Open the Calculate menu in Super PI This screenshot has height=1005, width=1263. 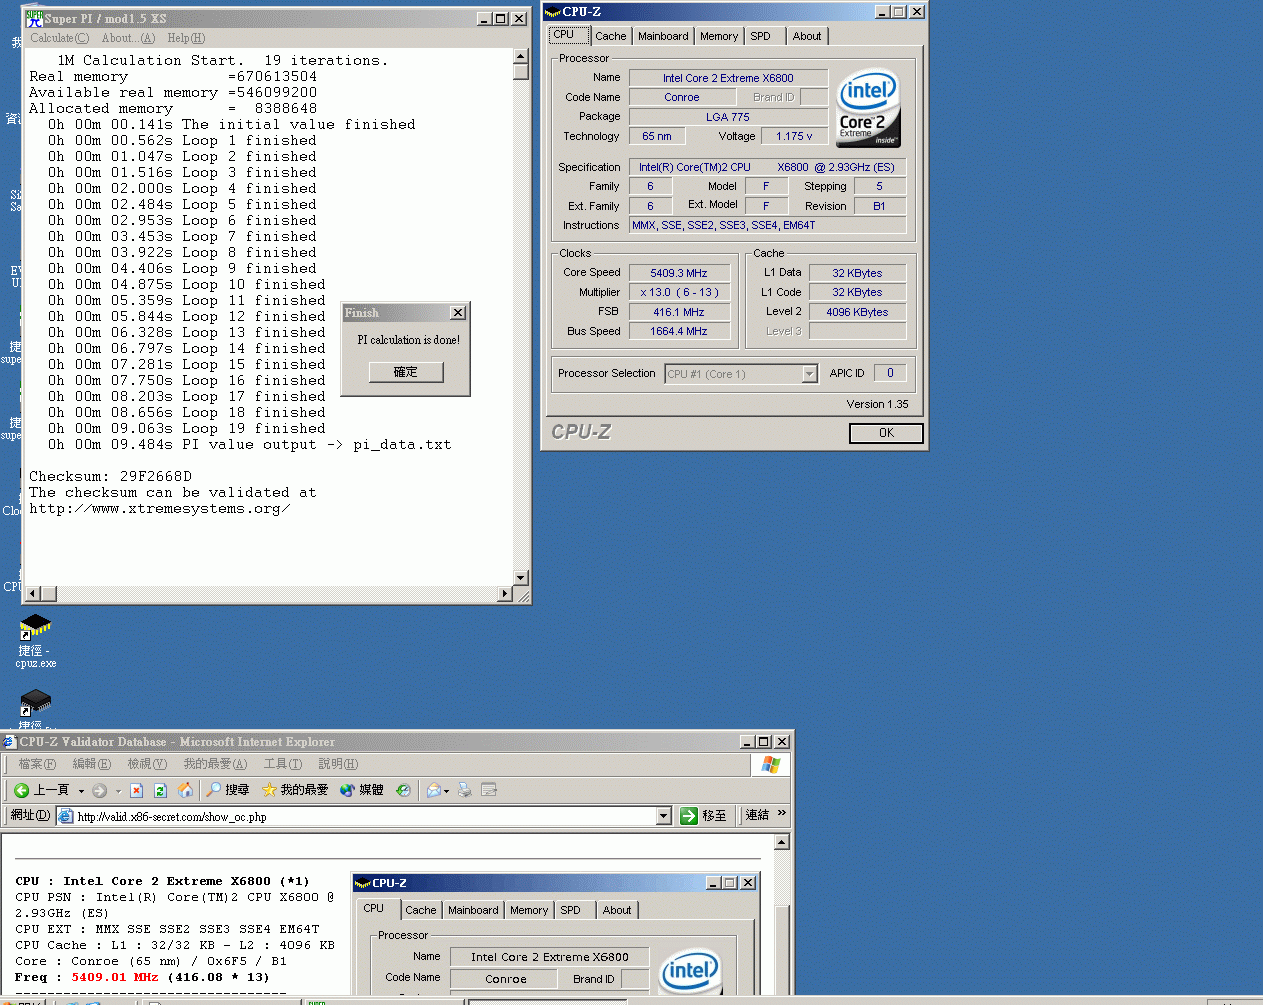59,38
